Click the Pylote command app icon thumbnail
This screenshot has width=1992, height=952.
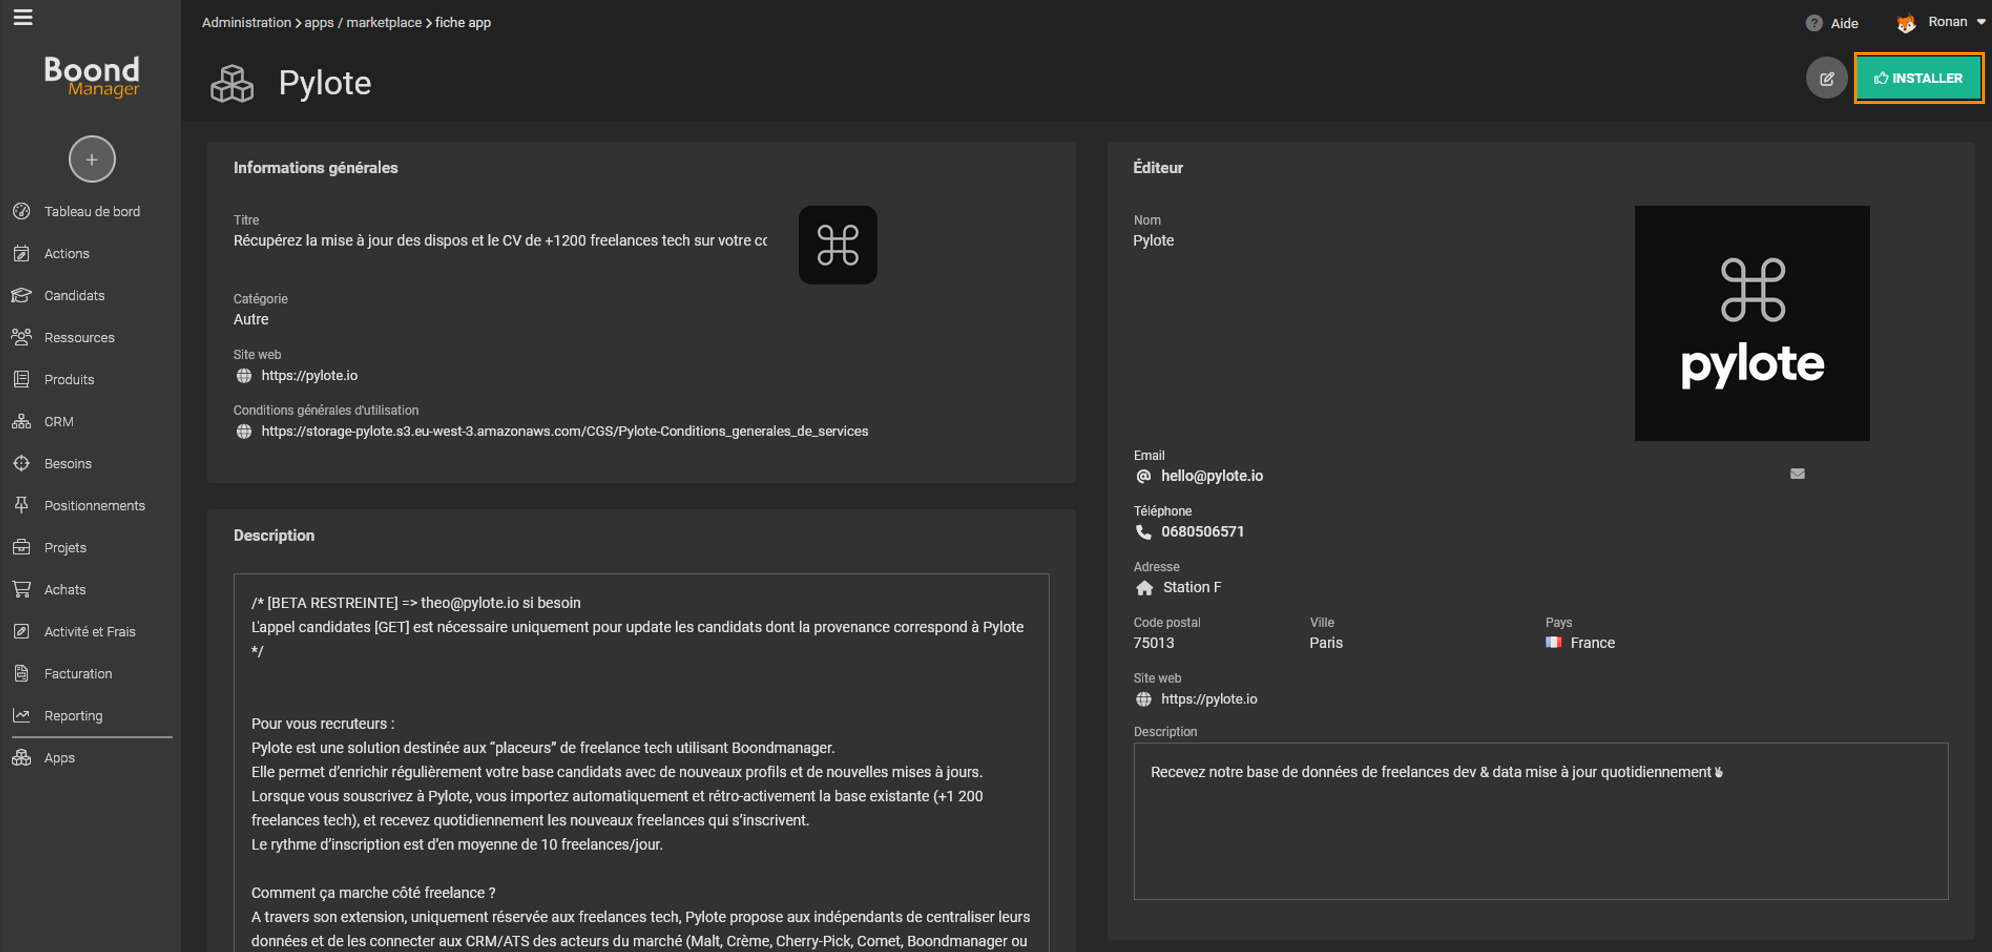(837, 245)
